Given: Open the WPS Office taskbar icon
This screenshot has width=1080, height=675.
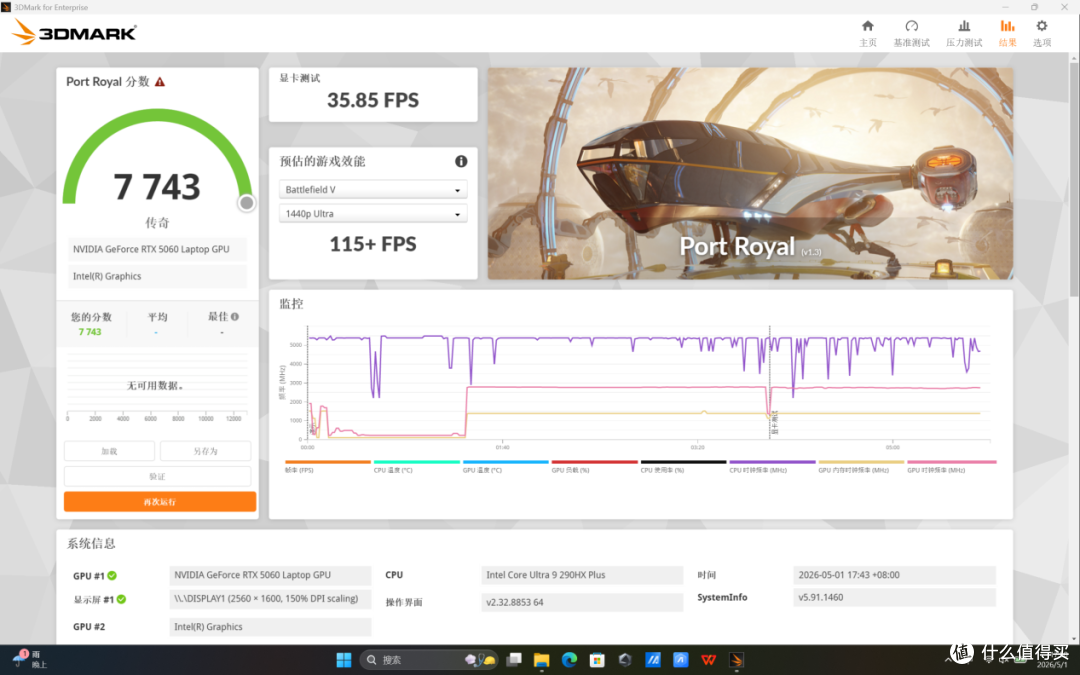Looking at the screenshot, I should tap(708, 660).
